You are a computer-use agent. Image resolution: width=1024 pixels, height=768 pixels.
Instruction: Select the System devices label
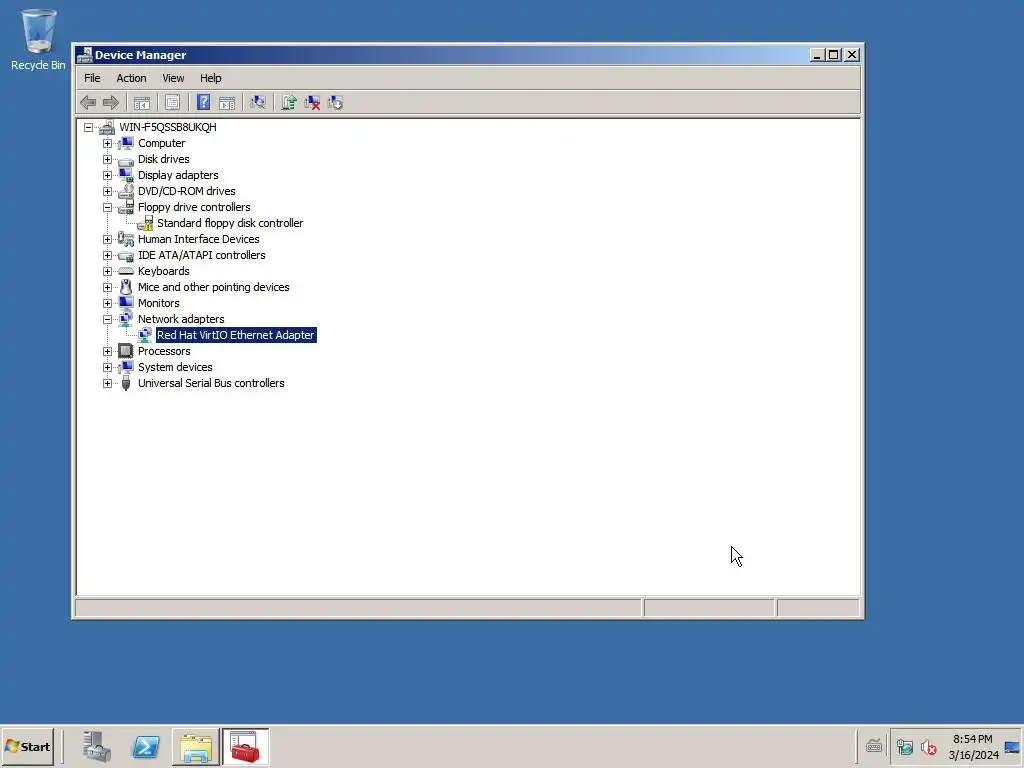(x=175, y=367)
